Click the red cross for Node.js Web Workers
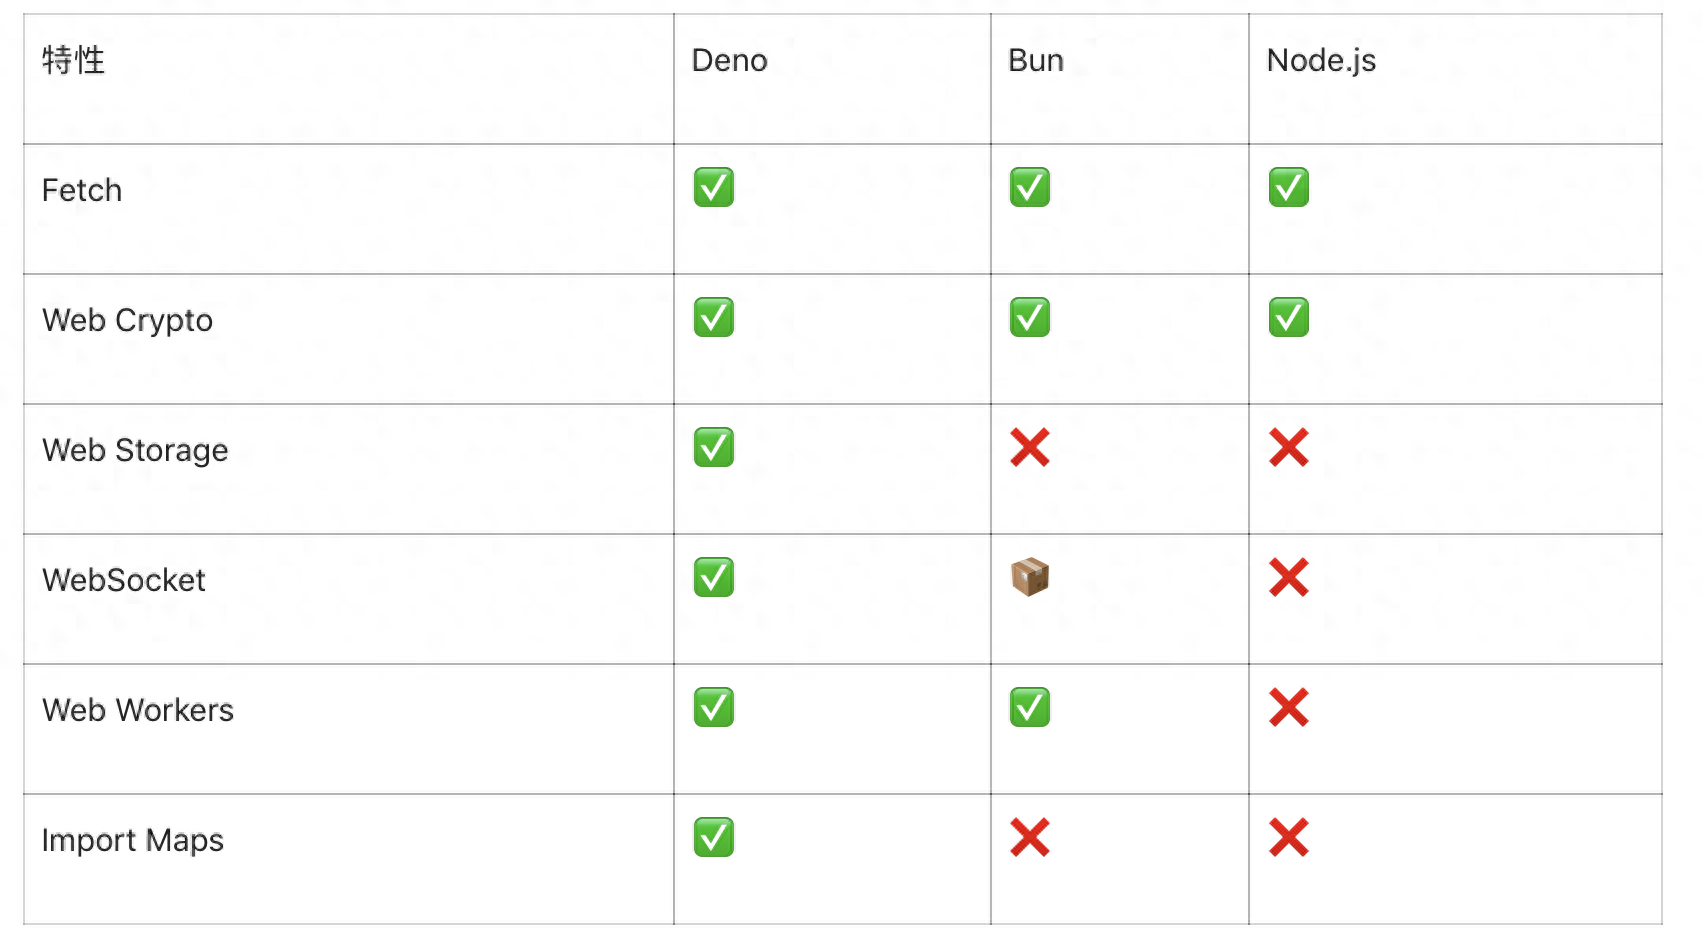Viewport: 1702px width, 942px height. tap(1289, 707)
